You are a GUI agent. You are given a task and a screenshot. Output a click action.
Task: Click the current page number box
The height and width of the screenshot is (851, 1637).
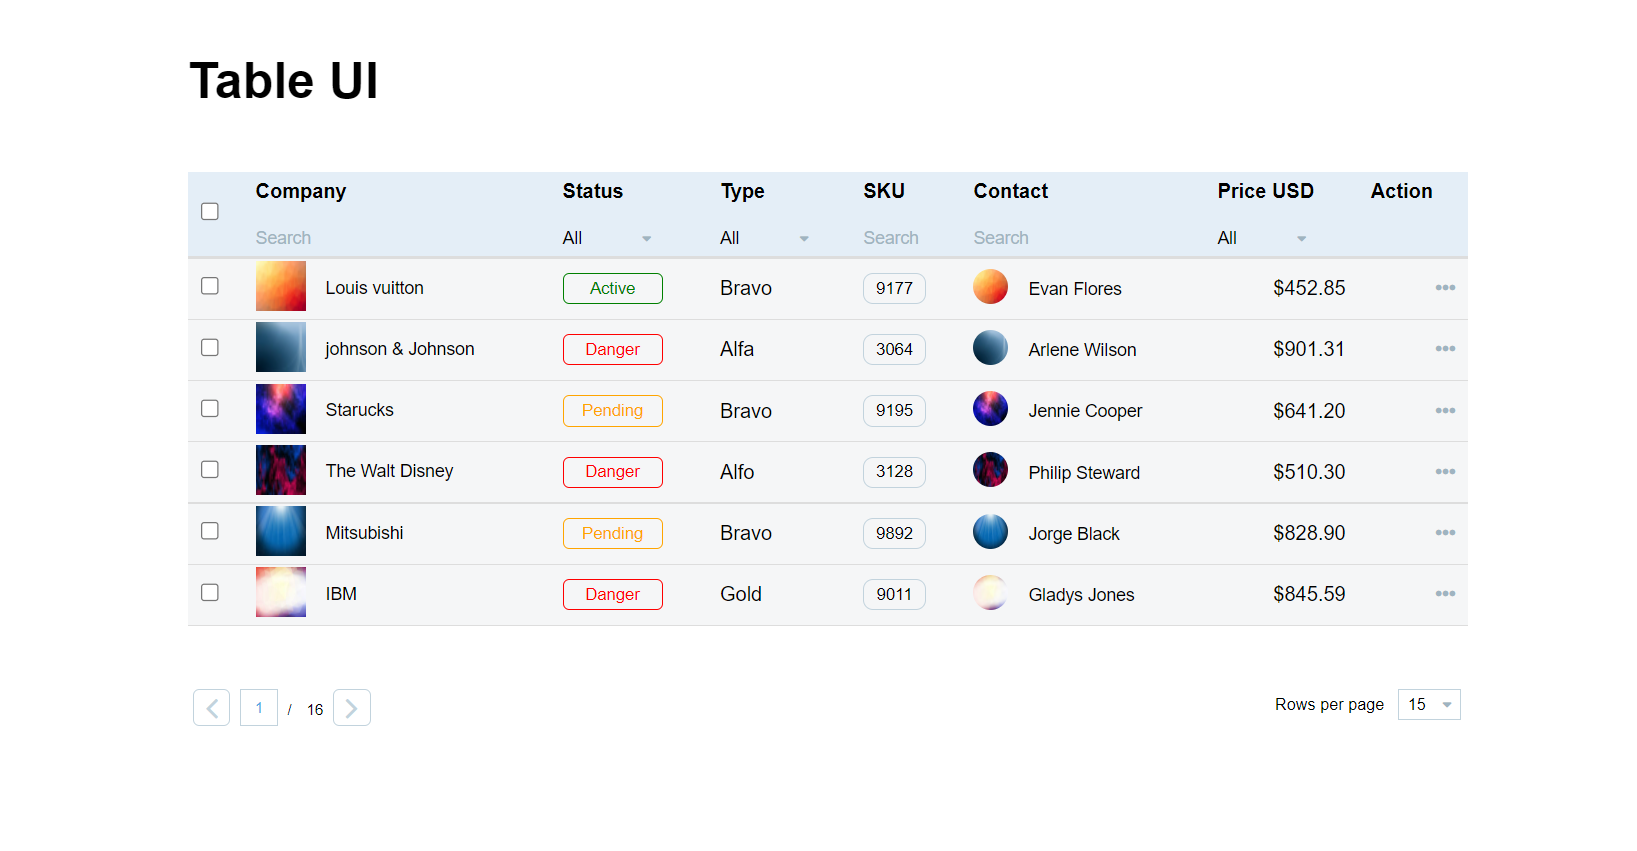(259, 708)
